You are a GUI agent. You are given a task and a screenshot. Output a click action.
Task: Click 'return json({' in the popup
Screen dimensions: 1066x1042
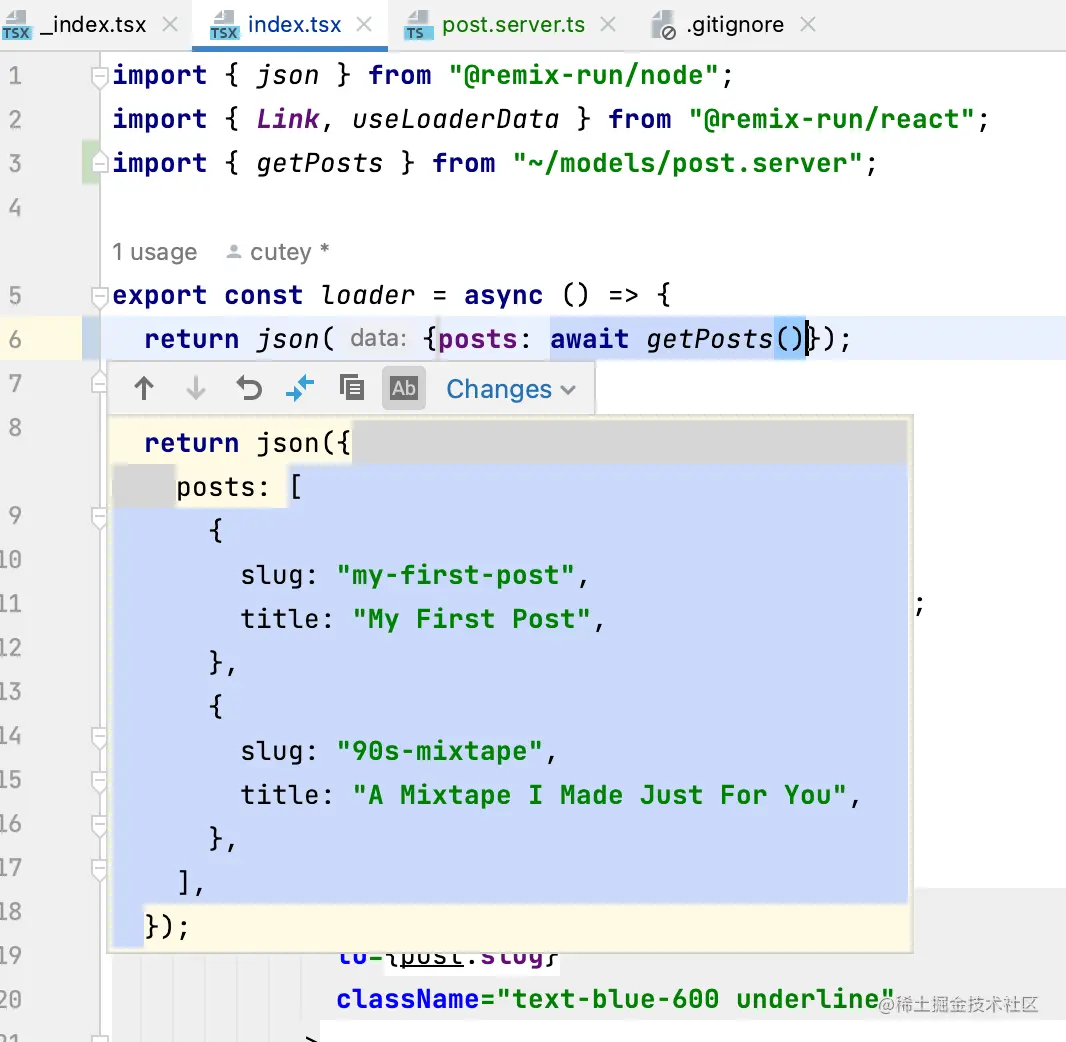tap(247, 443)
